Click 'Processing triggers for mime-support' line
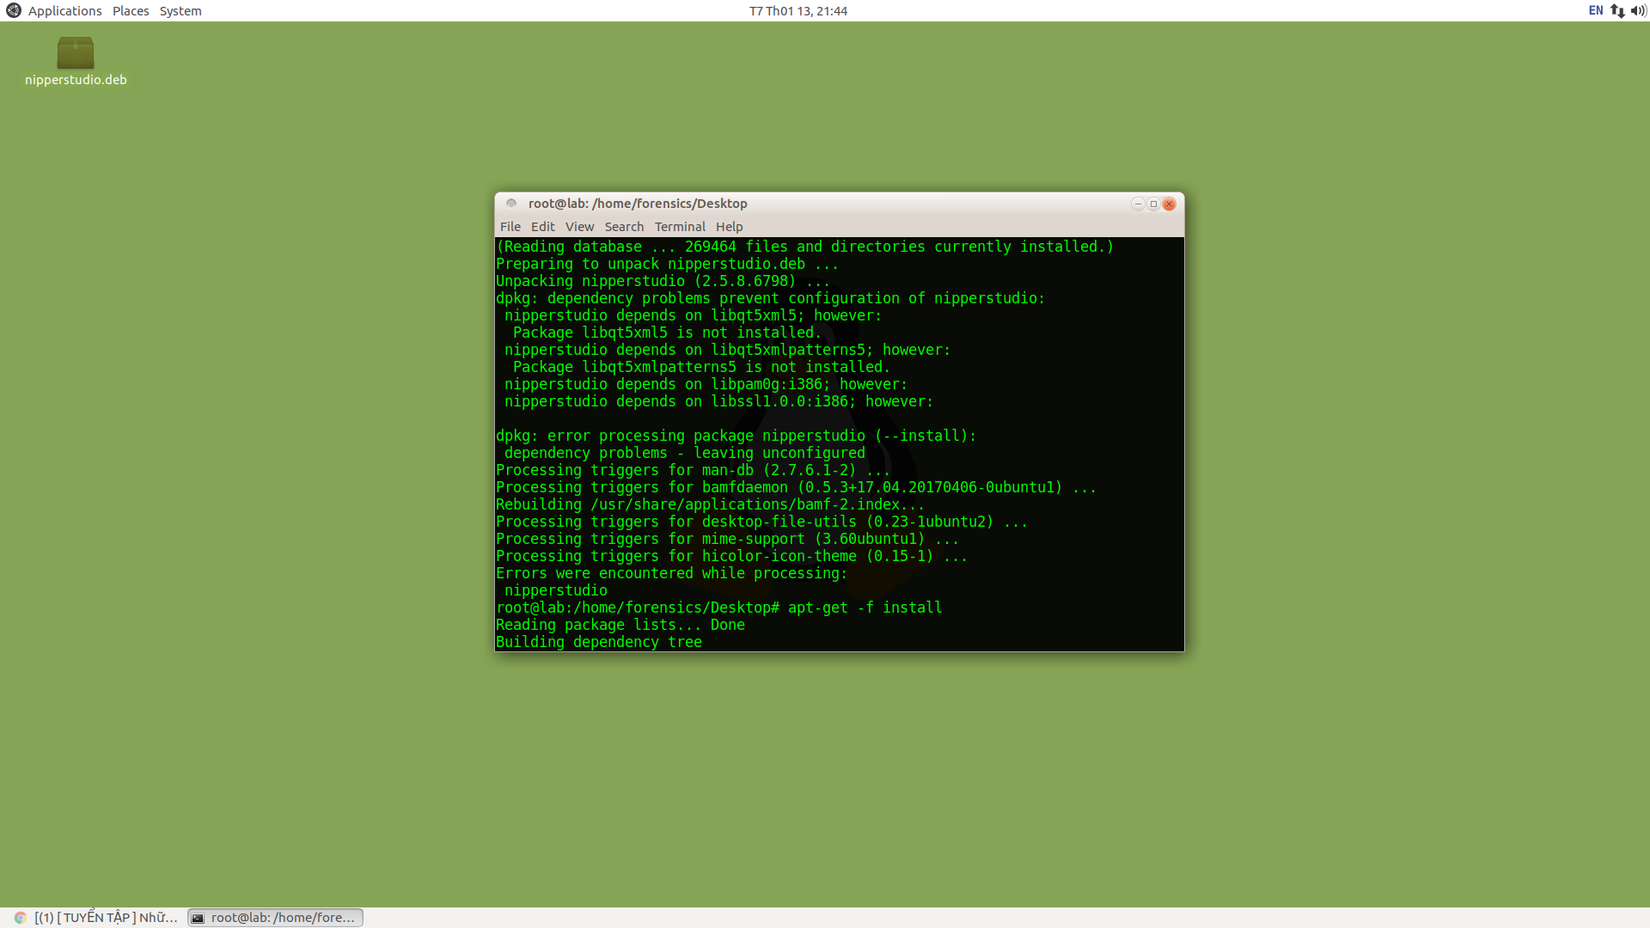 727,539
